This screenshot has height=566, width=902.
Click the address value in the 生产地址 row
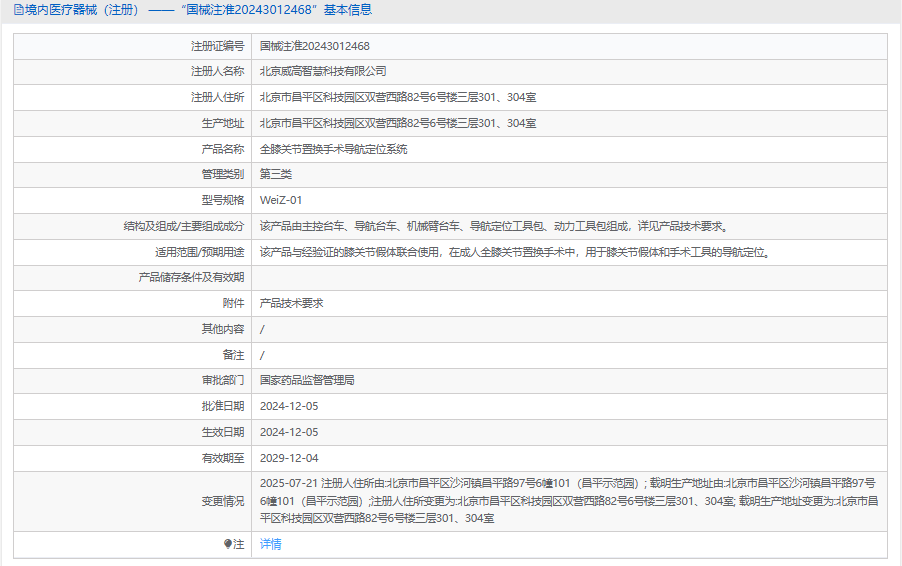(397, 123)
